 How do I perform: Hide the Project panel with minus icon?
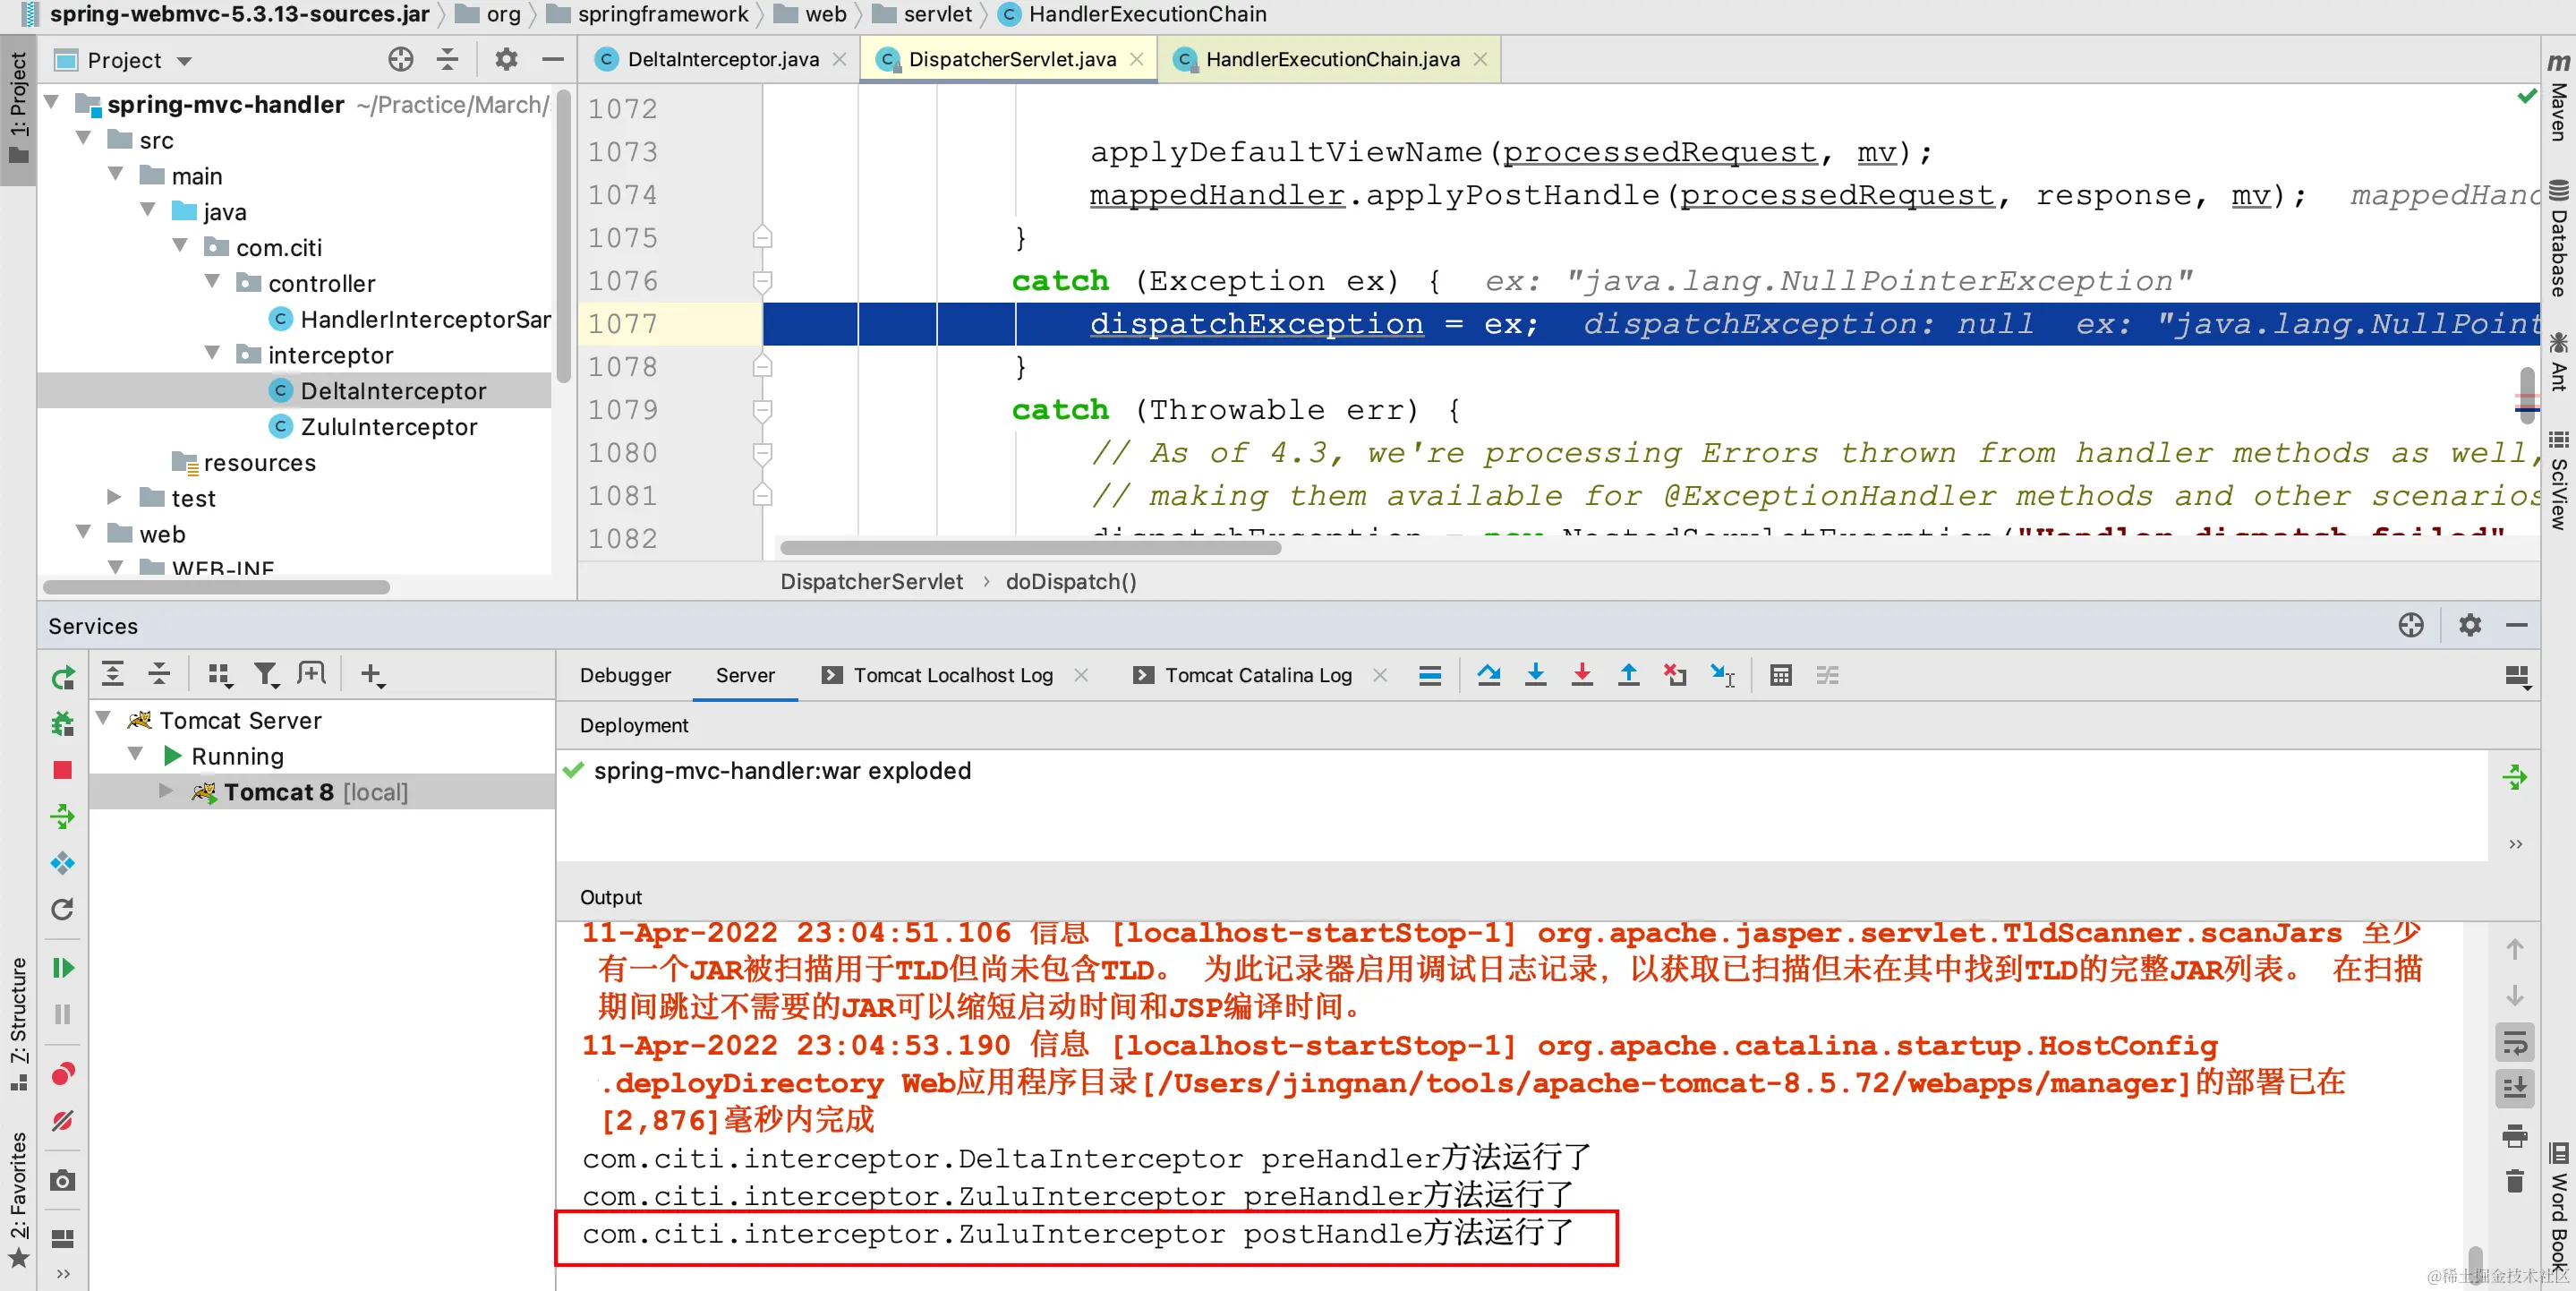553,60
